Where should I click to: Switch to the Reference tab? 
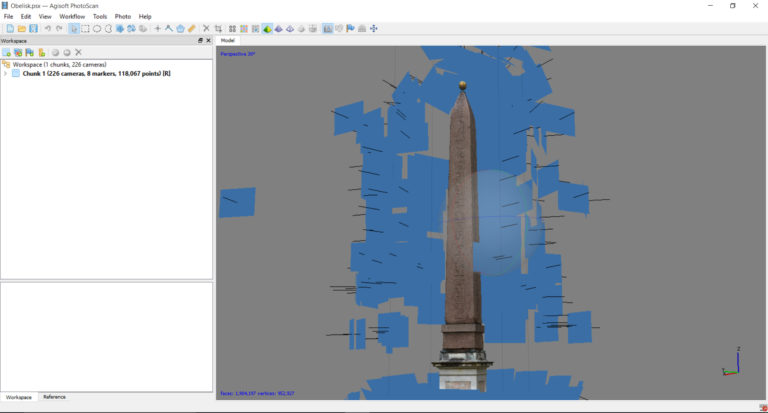tap(54, 397)
